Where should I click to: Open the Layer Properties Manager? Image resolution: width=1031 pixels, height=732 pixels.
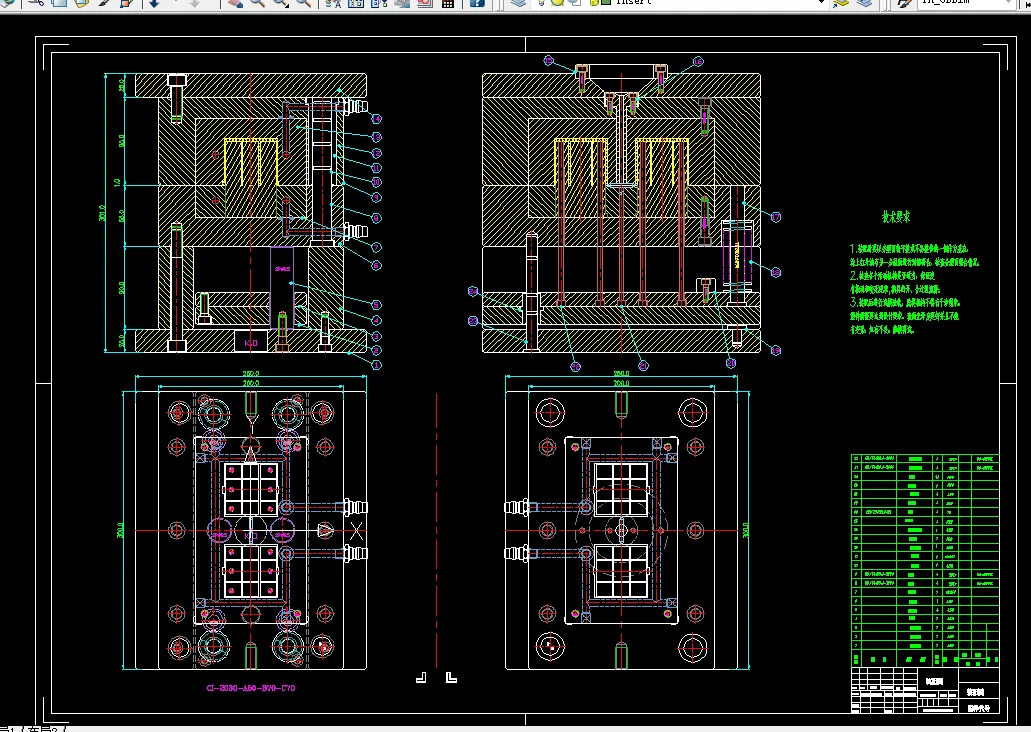click(x=517, y=3)
